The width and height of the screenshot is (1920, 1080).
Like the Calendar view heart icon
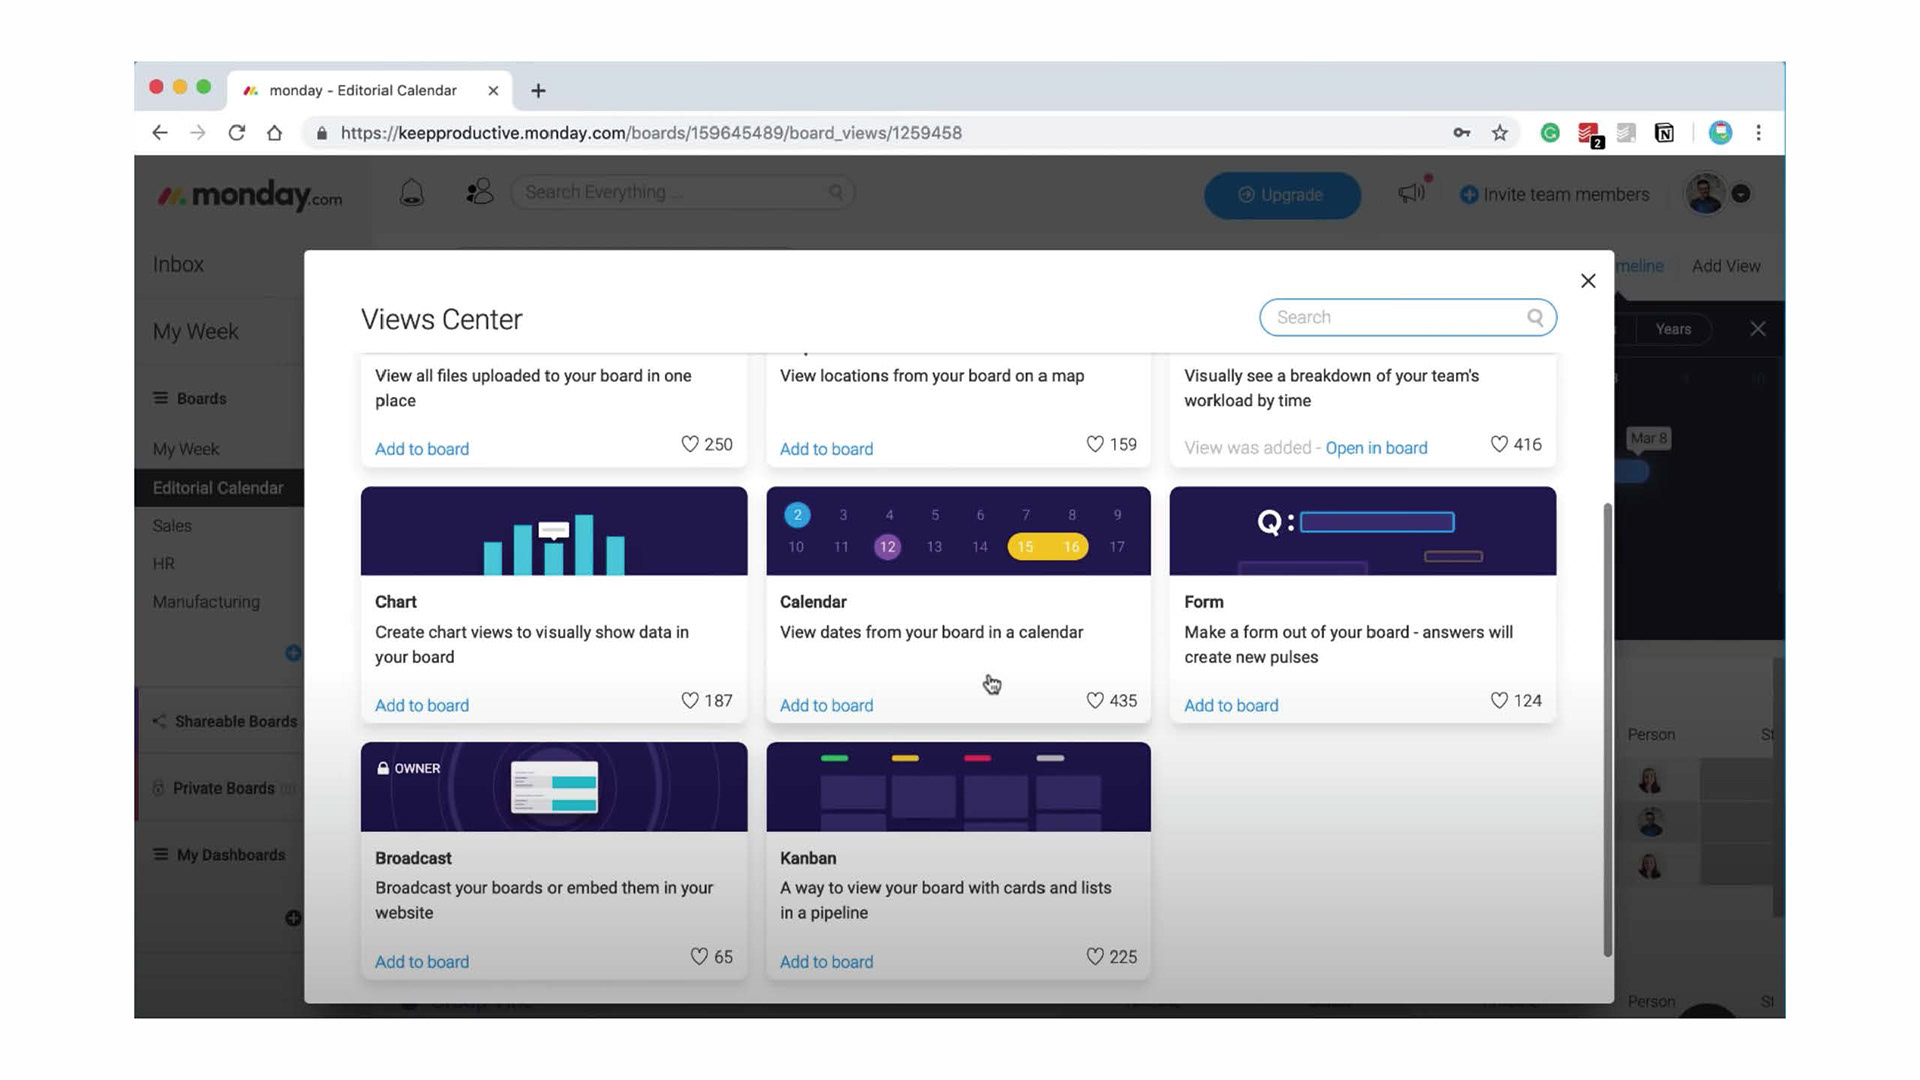(x=1095, y=700)
